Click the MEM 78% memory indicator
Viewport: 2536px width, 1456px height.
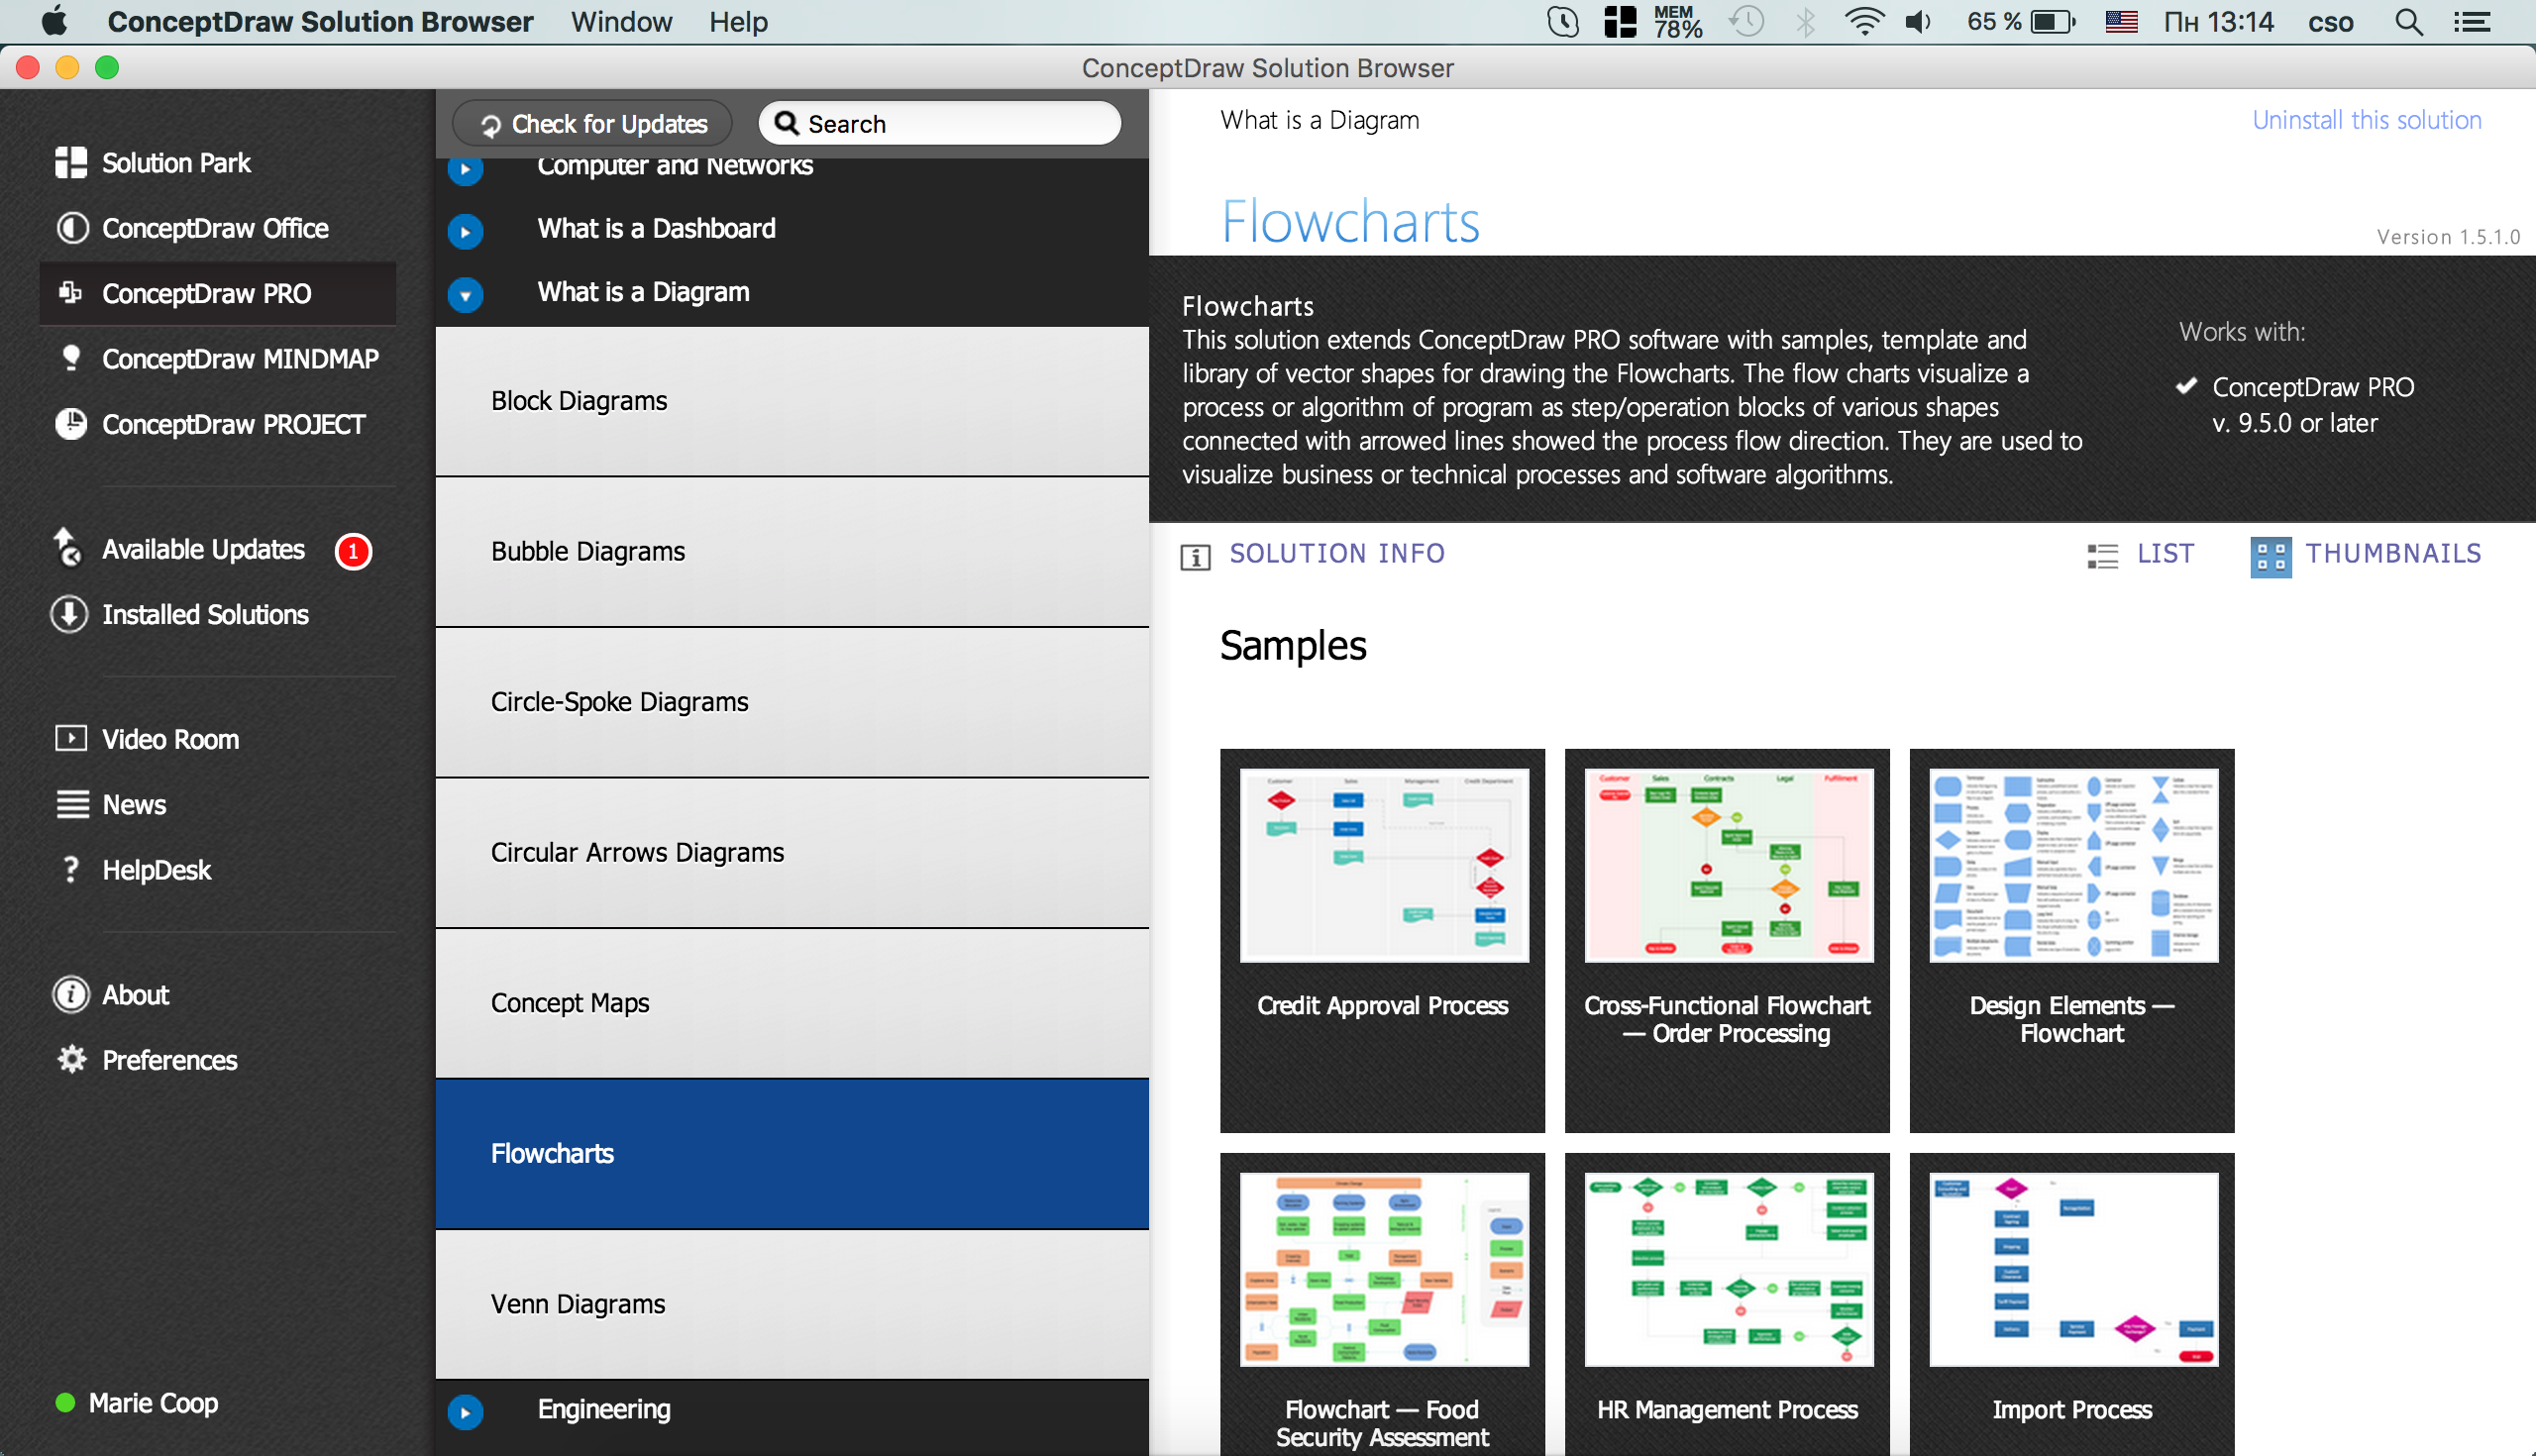click(x=1677, y=21)
